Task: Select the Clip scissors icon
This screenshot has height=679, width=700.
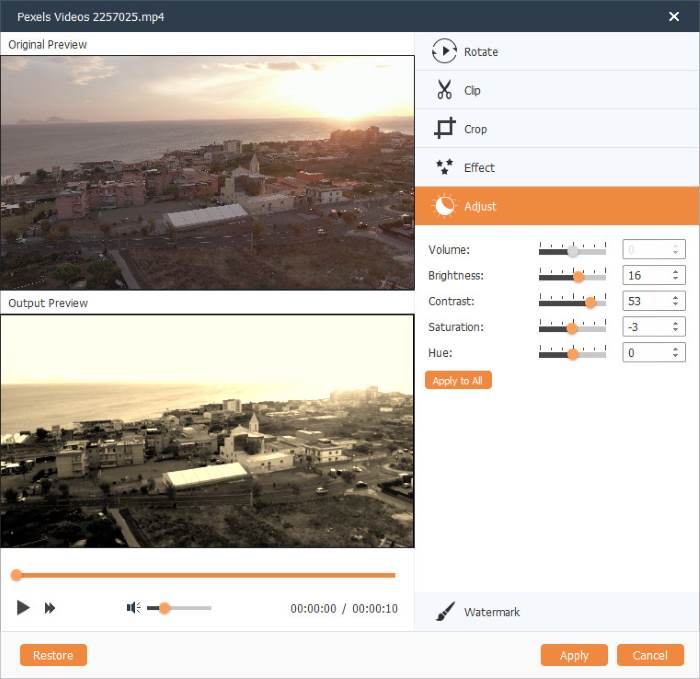Action: (x=444, y=89)
